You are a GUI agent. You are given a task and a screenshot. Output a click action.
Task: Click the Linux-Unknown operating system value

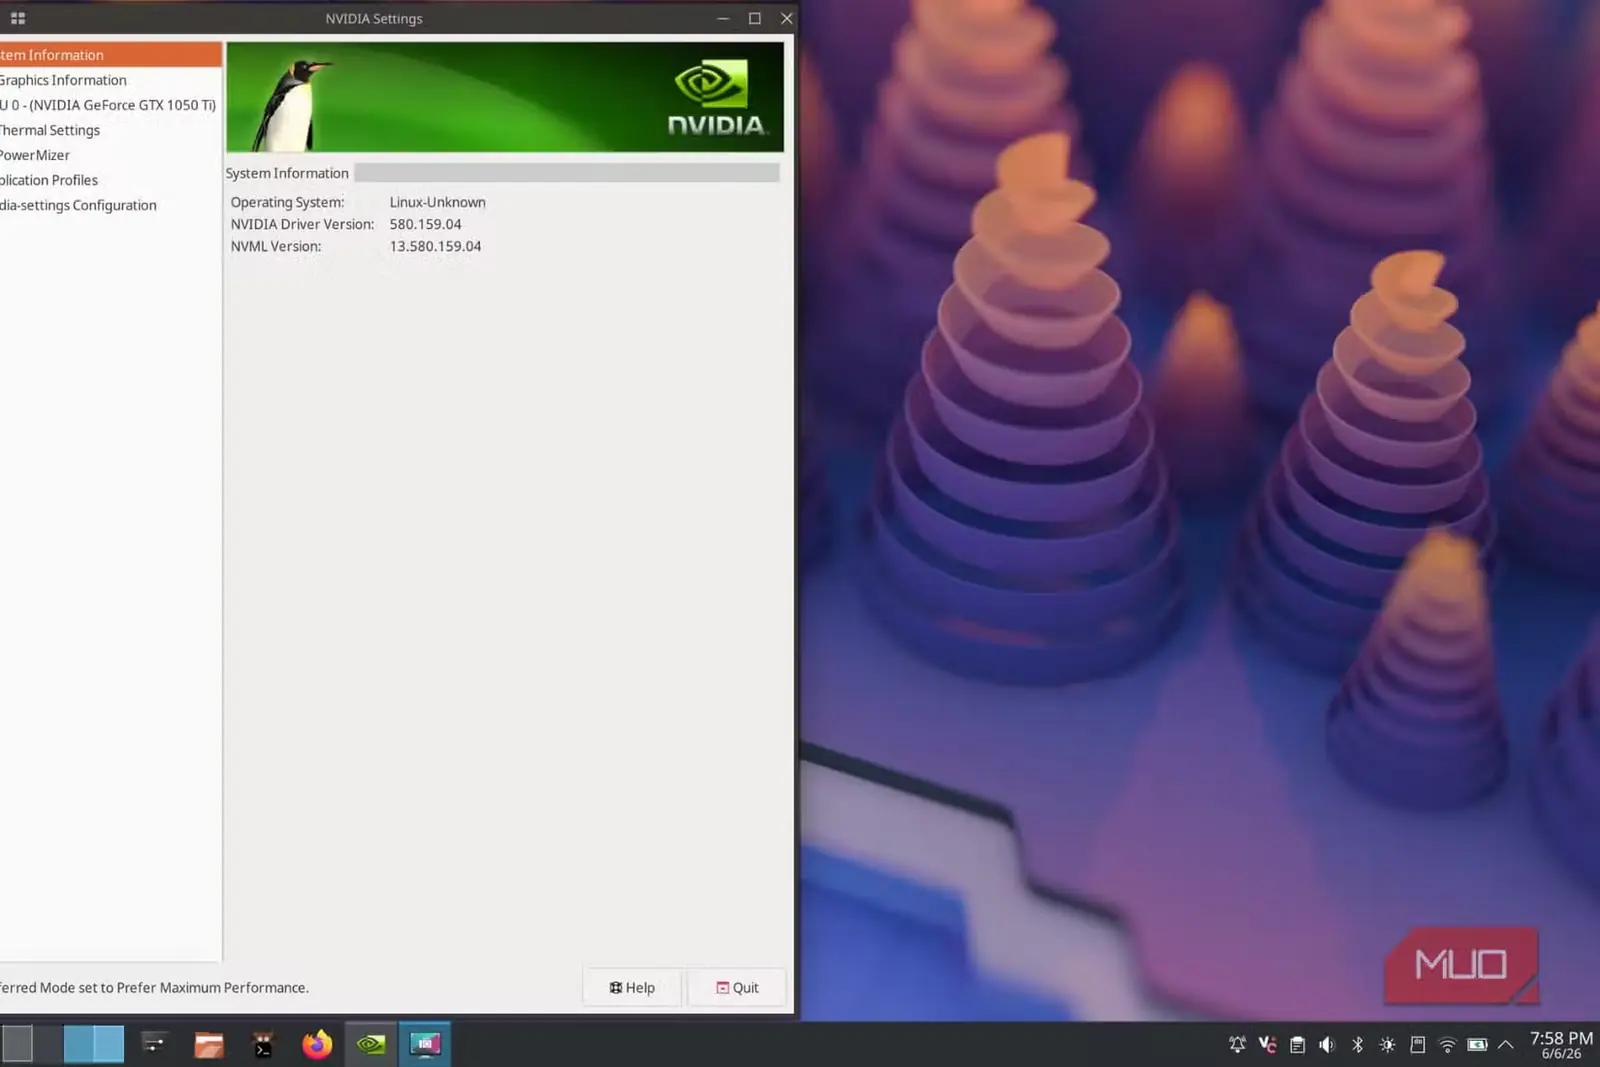pyautogui.click(x=437, y=202)
